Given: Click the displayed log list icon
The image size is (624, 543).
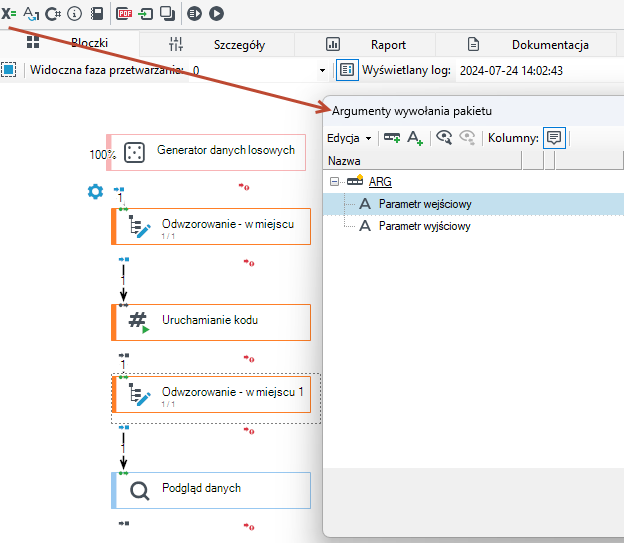Looking at the screenshot, I should click(347, 70).
